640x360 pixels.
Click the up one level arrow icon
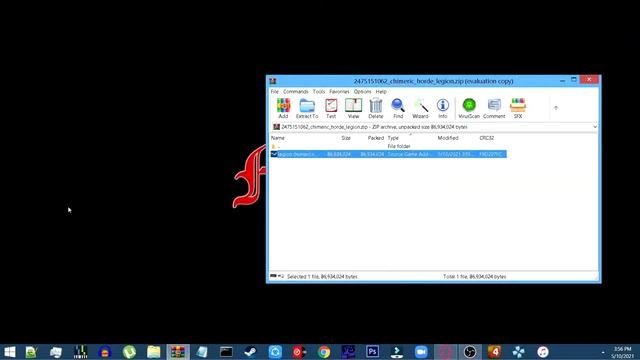[556, 108]
